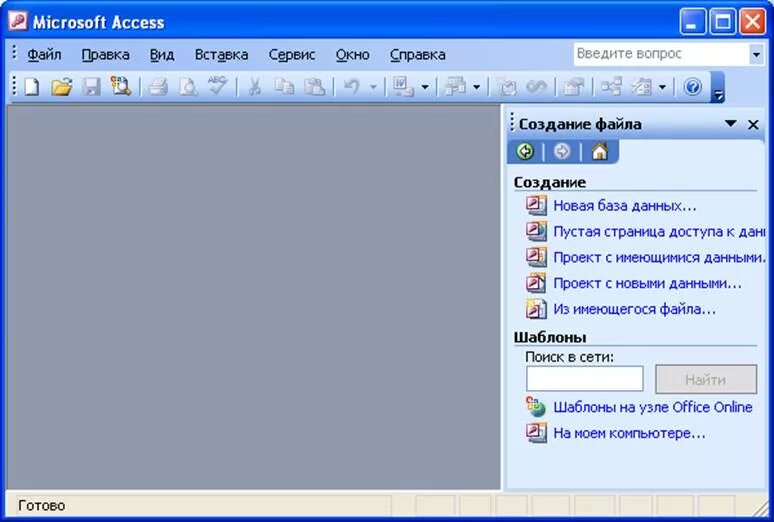Open the 'Создание файла' task pane menu arrow
This screenshot has width=774, height=522.
[x=731, y=123]
